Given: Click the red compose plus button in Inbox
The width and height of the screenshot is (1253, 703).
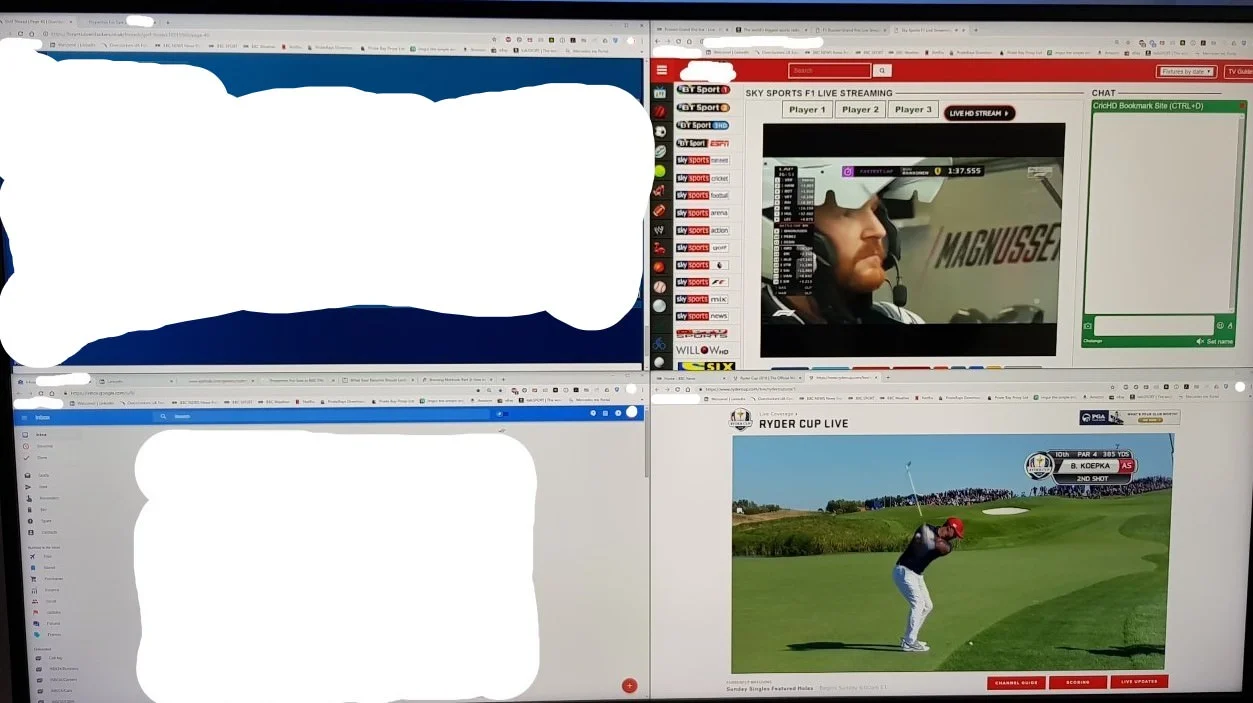Looking at the screenshot, I should pos(629,685).
